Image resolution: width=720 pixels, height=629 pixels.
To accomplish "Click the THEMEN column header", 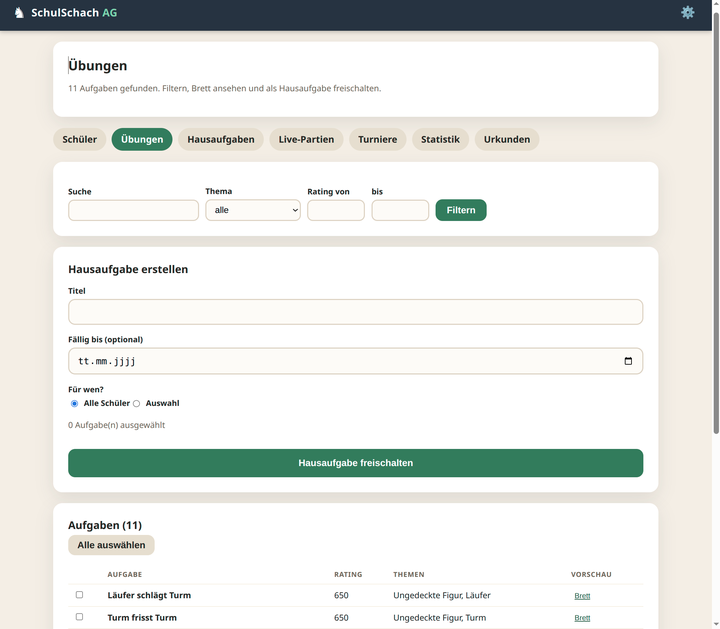I will (x=409, y=574).
